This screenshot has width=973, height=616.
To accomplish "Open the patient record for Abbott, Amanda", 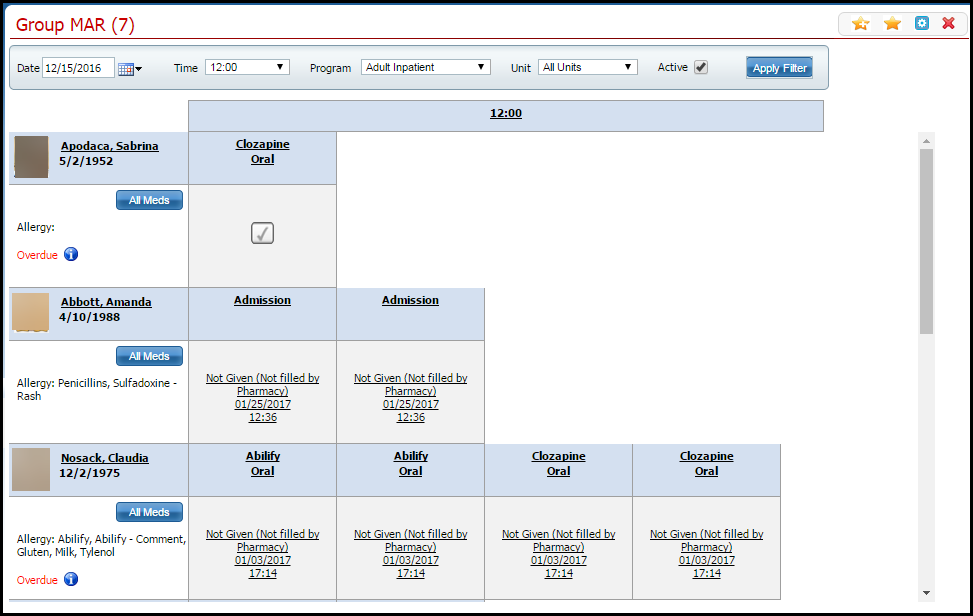I will click(105, 301).
